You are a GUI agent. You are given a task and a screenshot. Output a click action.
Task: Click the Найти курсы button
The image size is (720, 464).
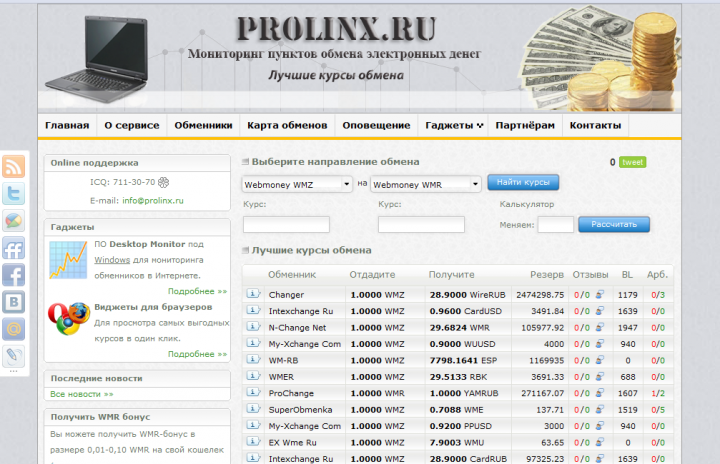pyautogui.click(x=523, y=182)
